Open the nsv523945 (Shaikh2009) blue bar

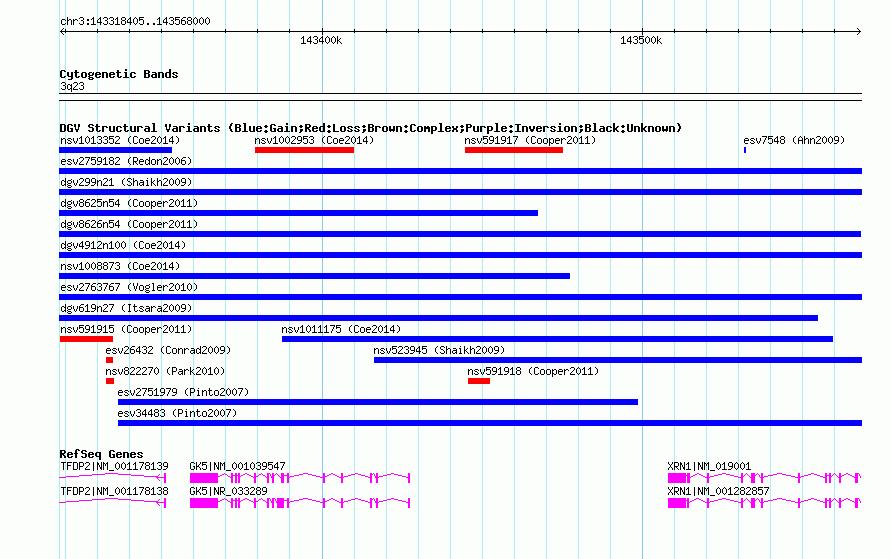618,360
